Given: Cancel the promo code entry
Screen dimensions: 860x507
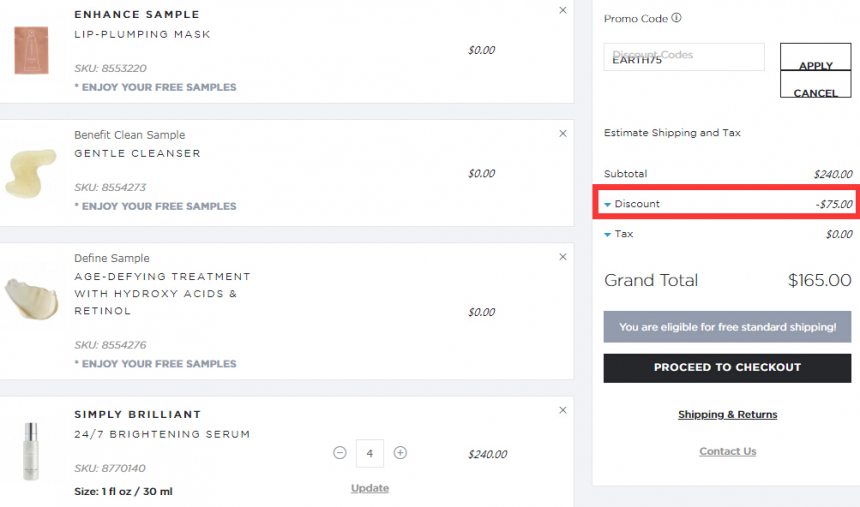Looking at the screenshot, I should tap(816, 84).
